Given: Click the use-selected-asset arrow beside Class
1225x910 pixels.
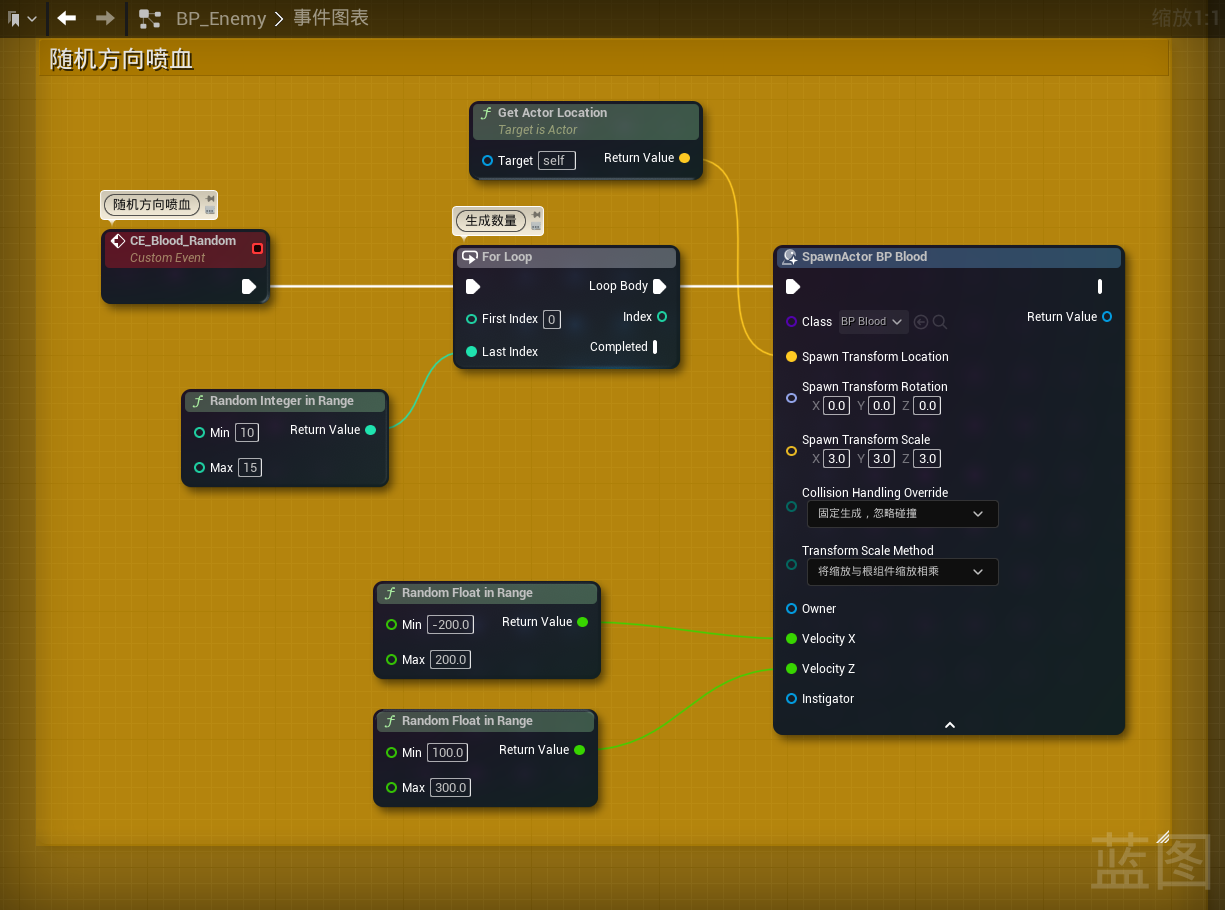Looking at the screenshot, I should [921, 322].
